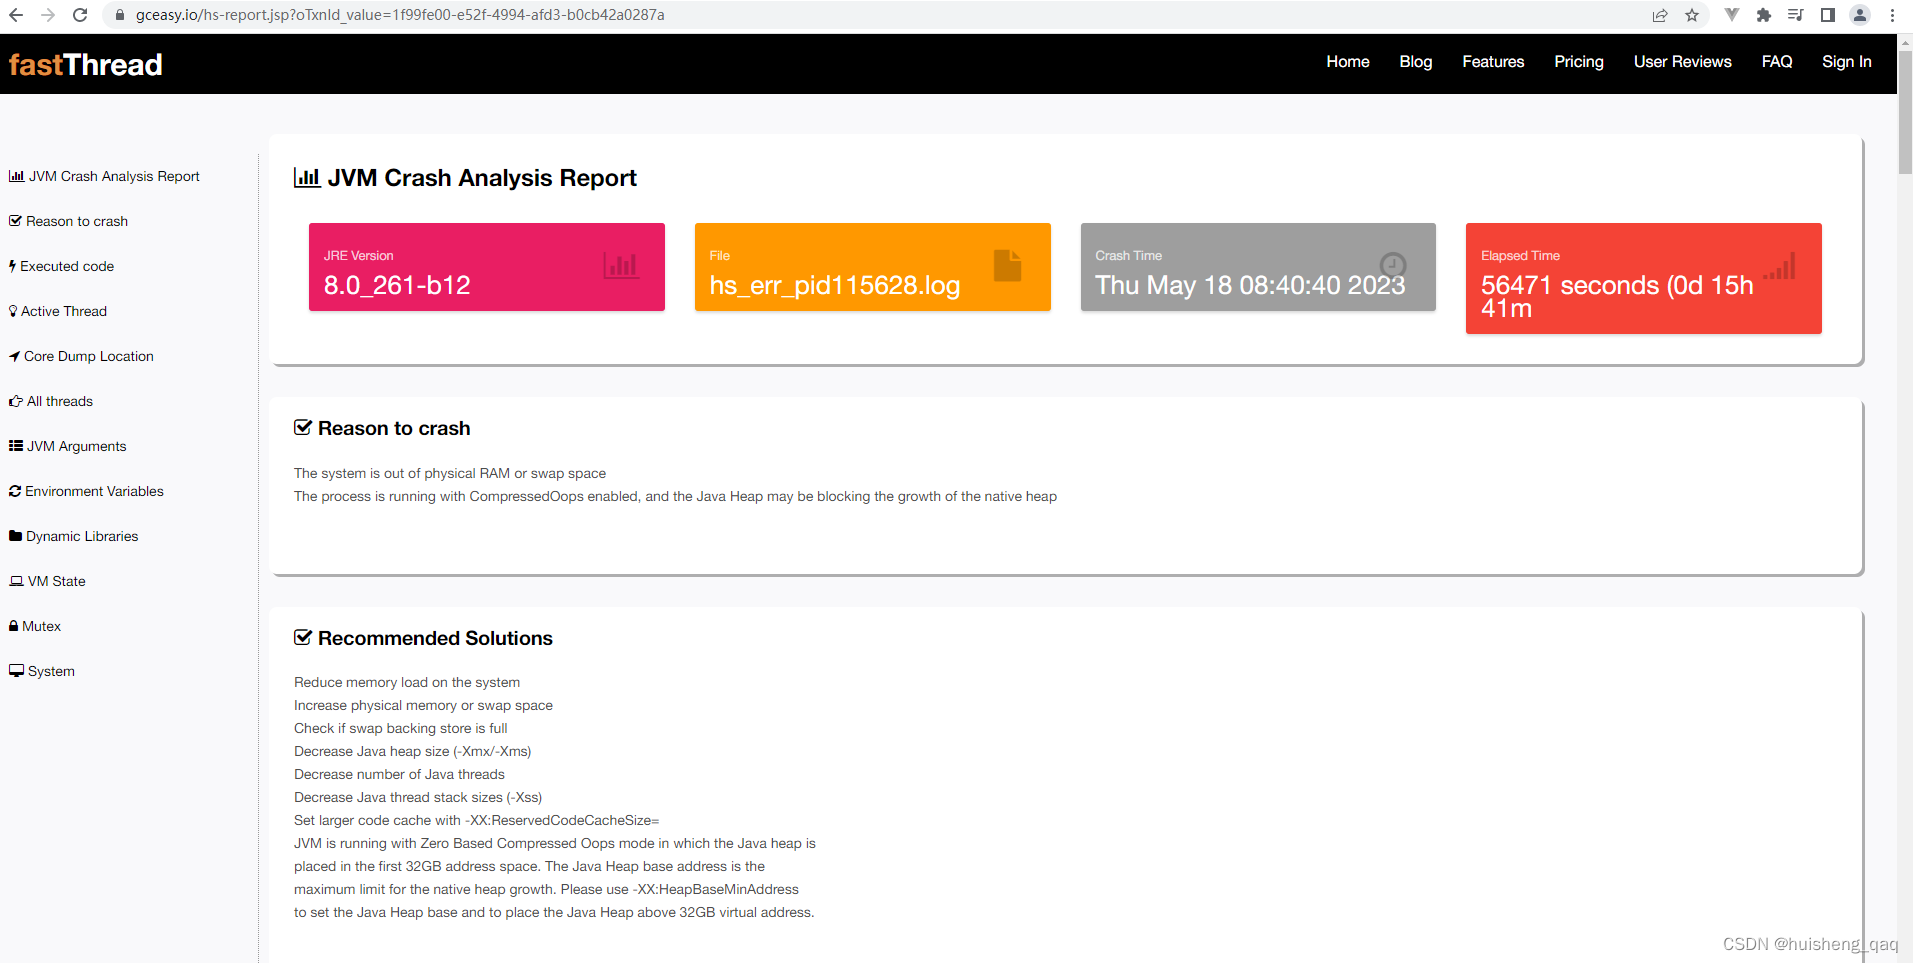Open the extensions puzzle icon
This screenshot has height=963, width=1913.
click(x=1764, y=15)
